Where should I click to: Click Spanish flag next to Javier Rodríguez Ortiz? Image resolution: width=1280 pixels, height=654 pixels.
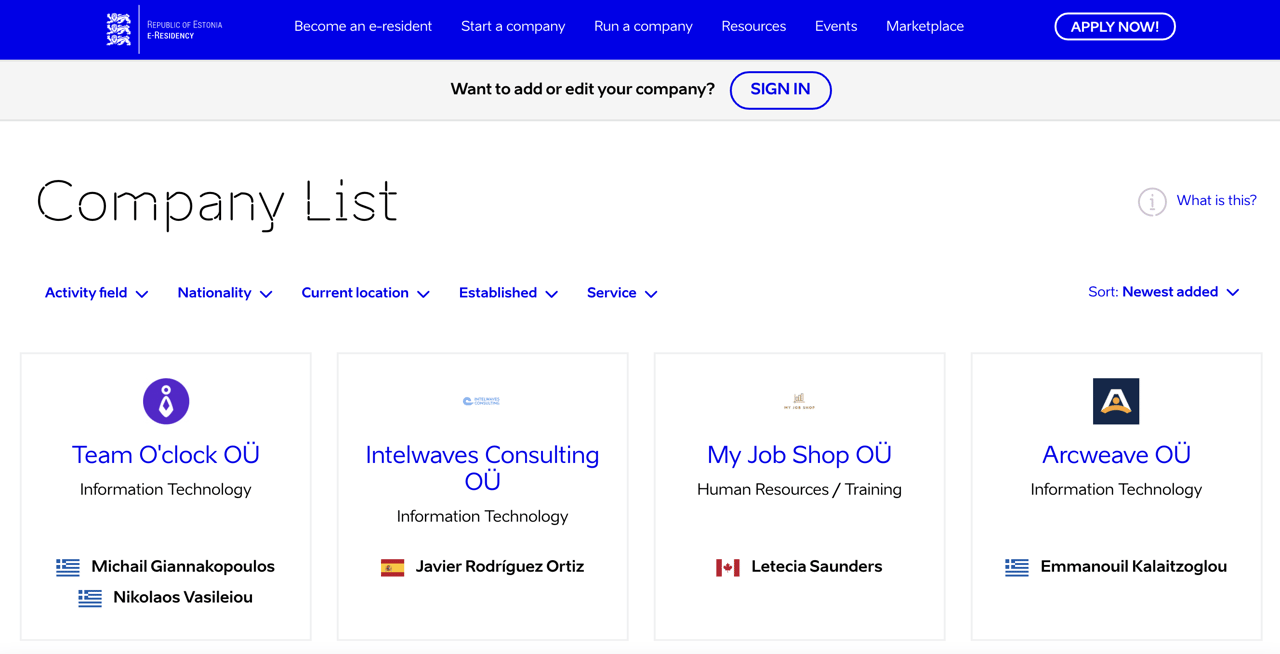pyautogui.click(x=393, y=567)
